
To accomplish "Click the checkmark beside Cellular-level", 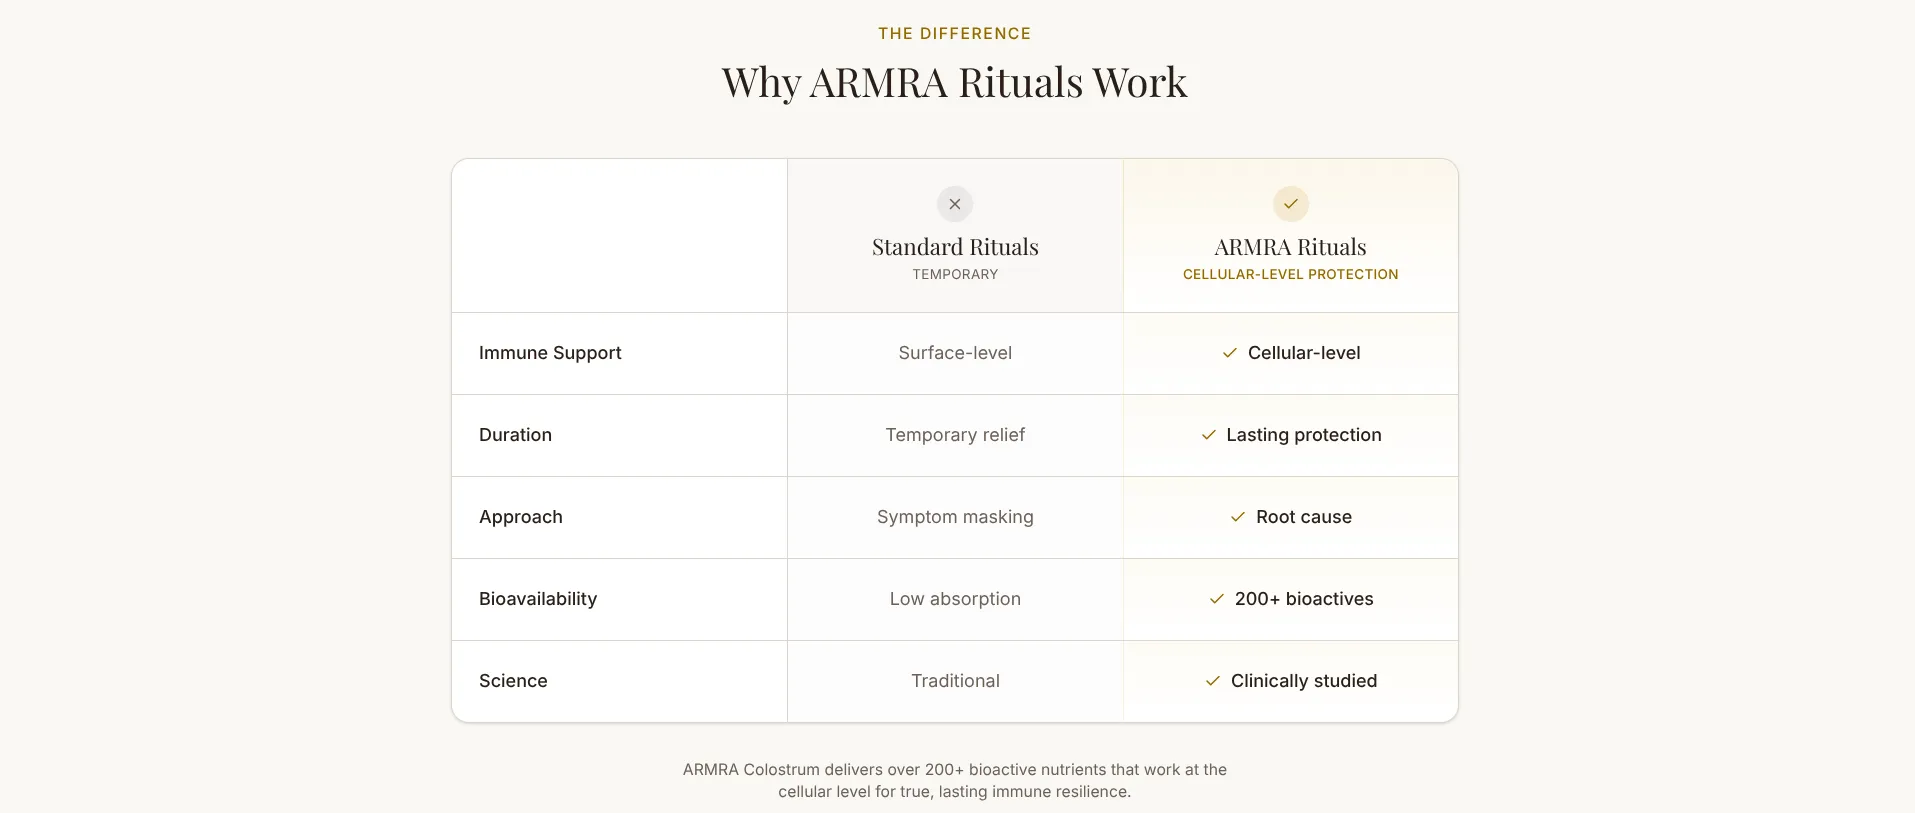I will point(1230,353).
